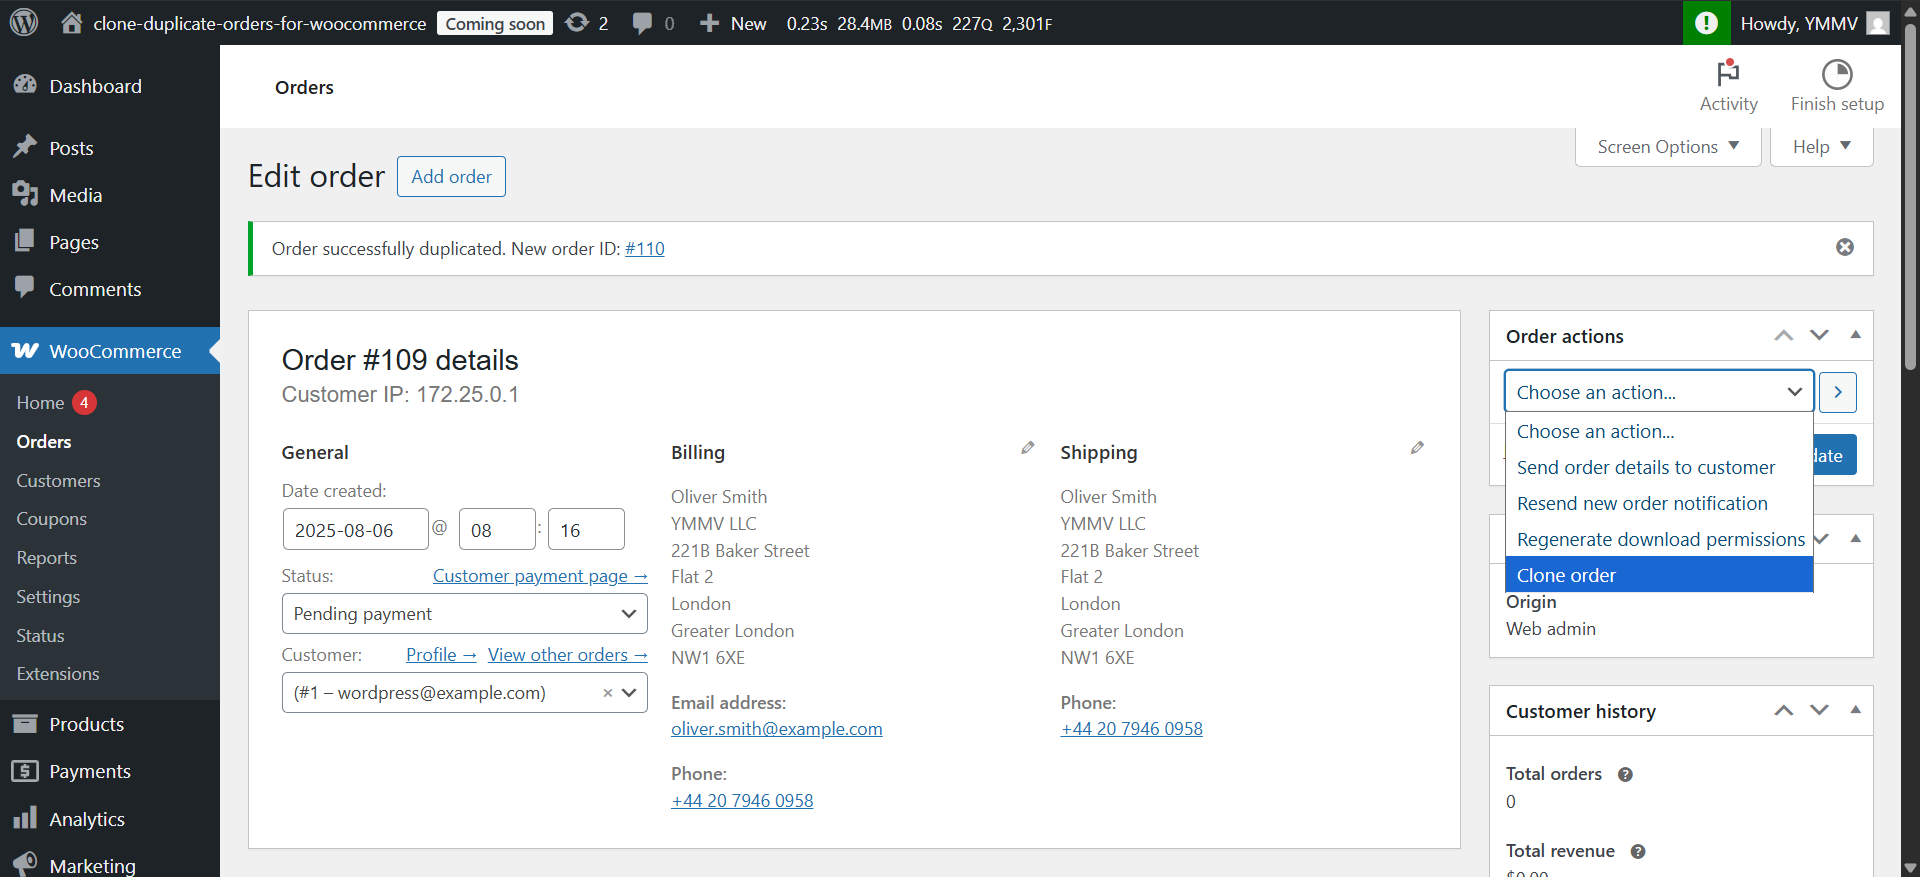Open the new order #110 link

point(645,249)
